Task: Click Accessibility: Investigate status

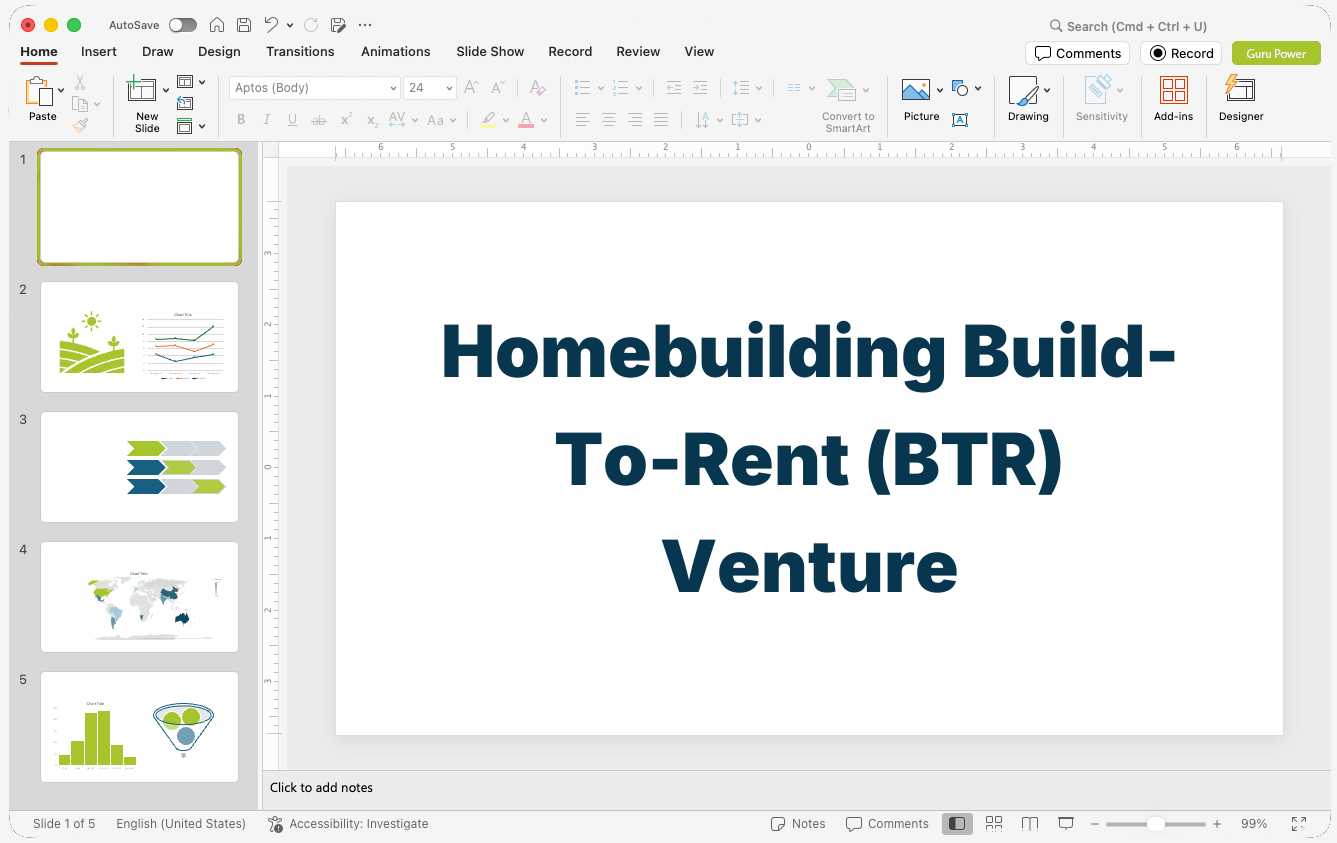Action: 348,824
